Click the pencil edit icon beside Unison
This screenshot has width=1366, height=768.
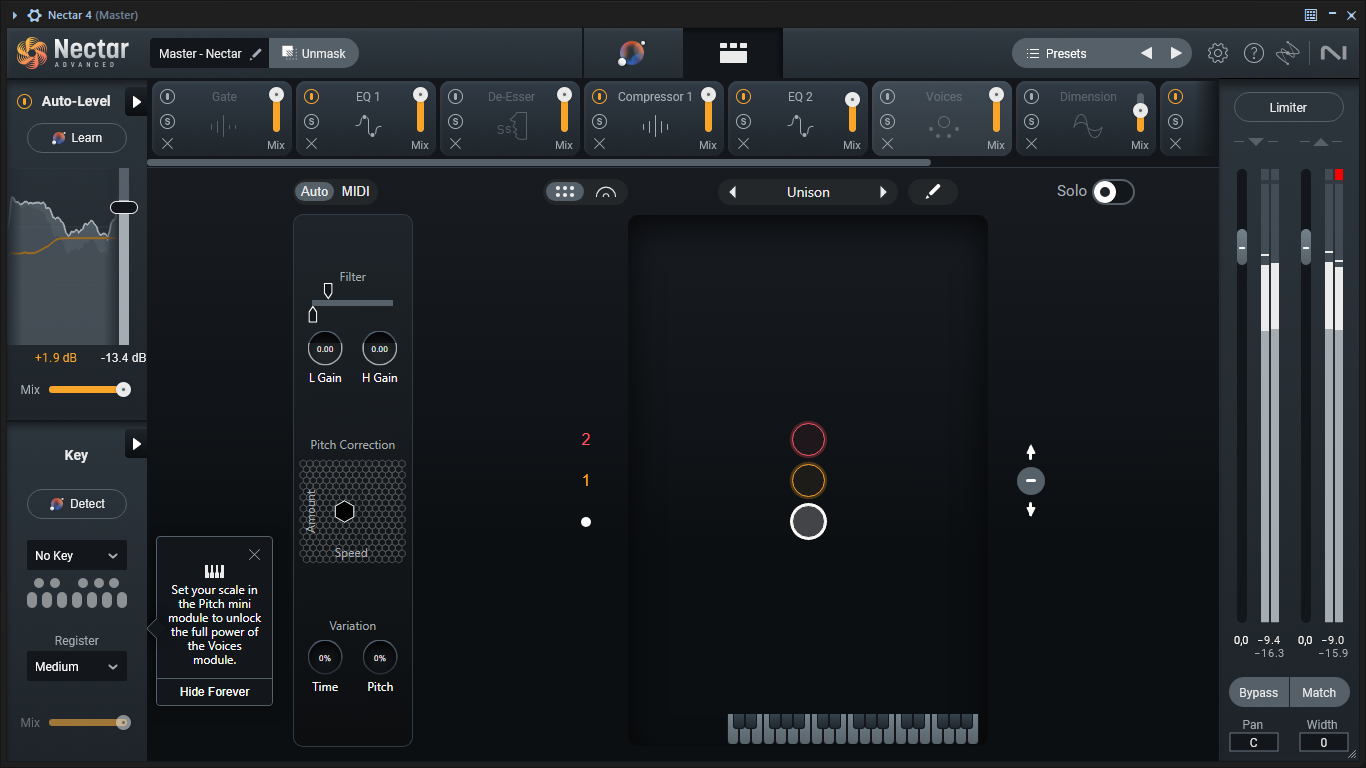coord(933,192)
